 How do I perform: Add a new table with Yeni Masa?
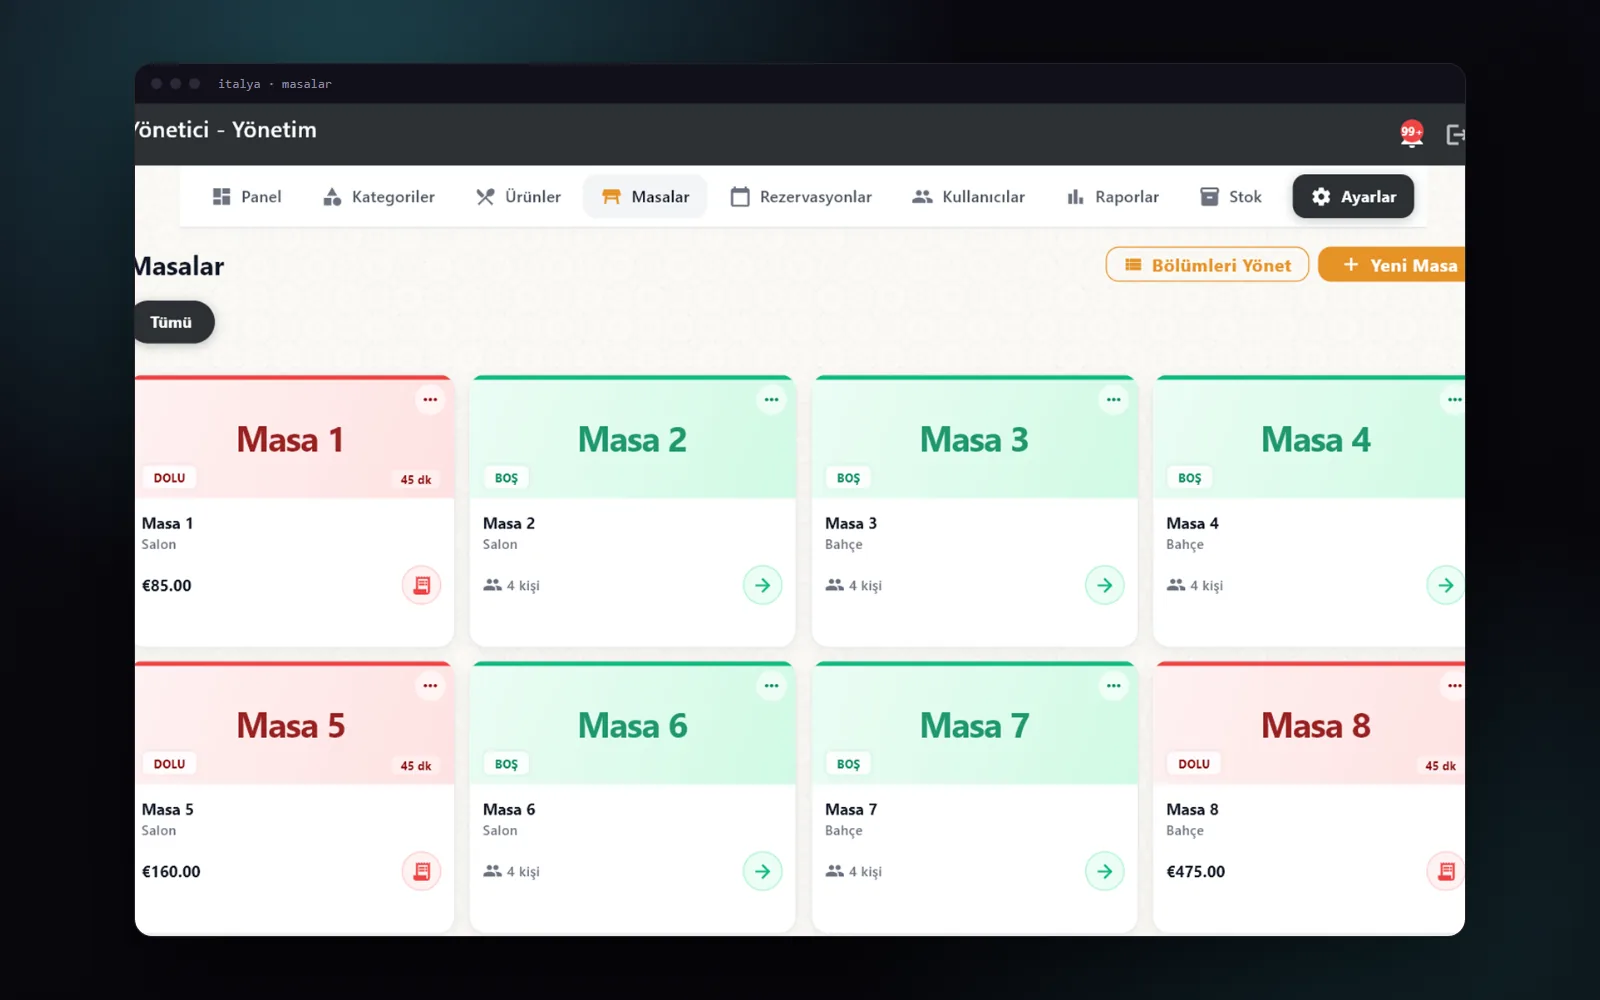point(1392,265)
